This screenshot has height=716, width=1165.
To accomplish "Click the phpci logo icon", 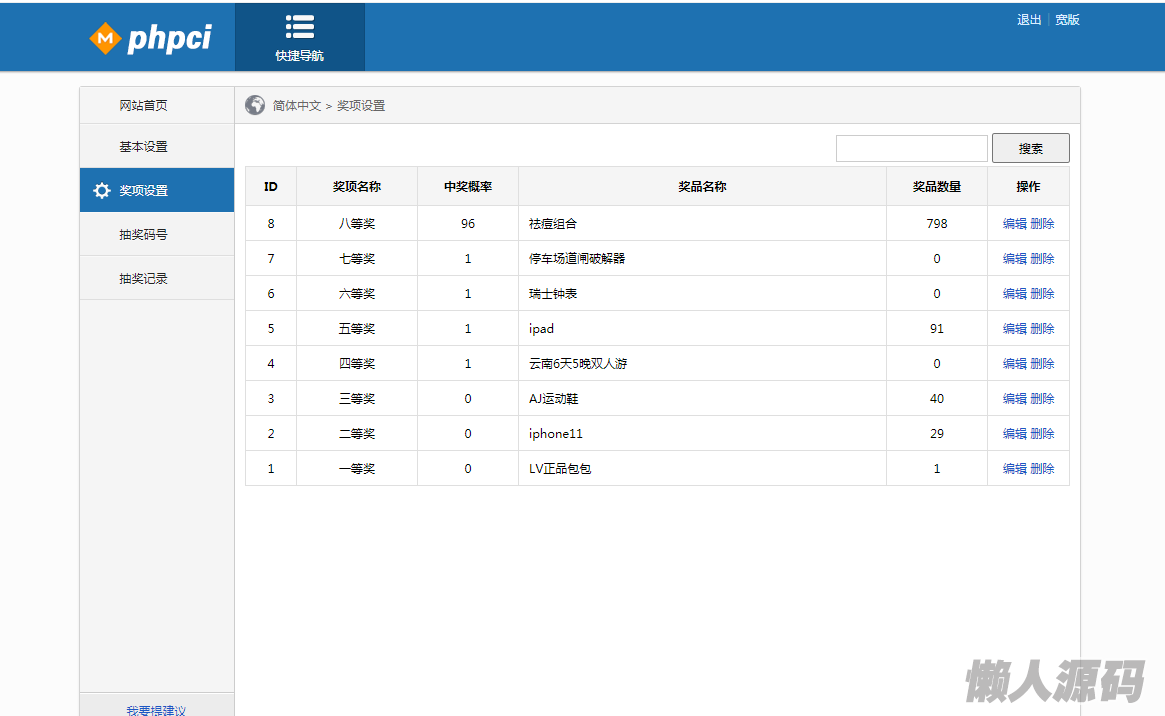I will [x=104, y=39].
